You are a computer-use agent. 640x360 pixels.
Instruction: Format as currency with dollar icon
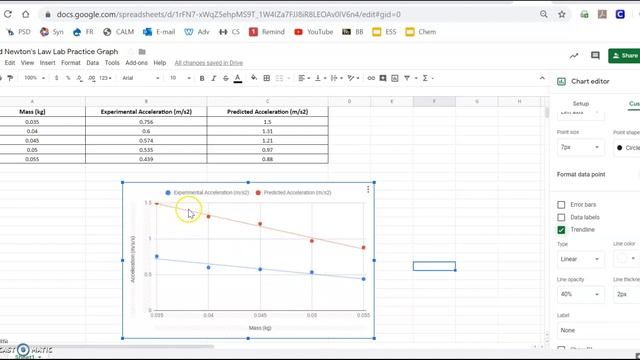pos(56,78)
